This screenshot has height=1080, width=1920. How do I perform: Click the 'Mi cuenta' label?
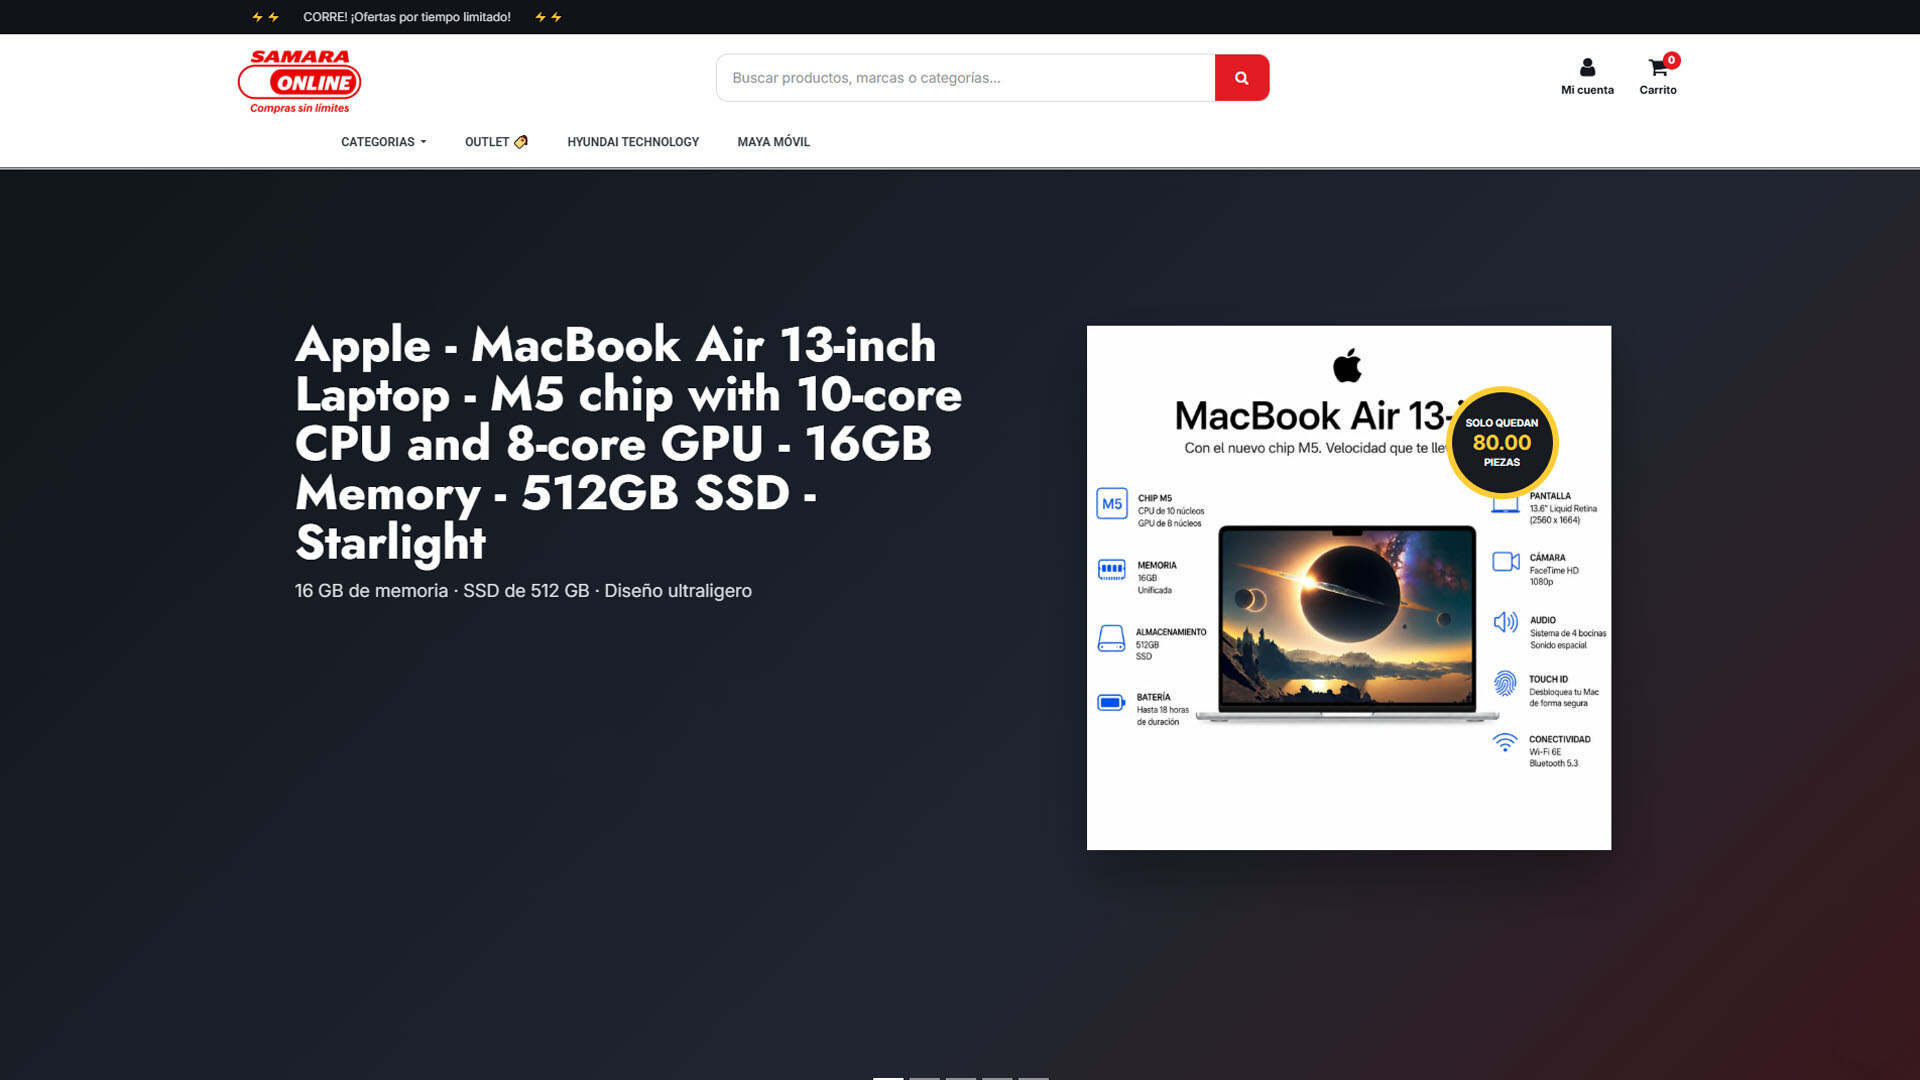1587,90
